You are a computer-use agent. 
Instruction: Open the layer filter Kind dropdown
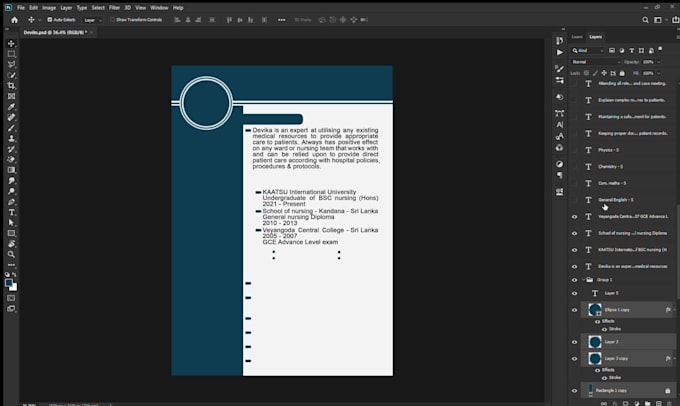click(x=588, y=51)
